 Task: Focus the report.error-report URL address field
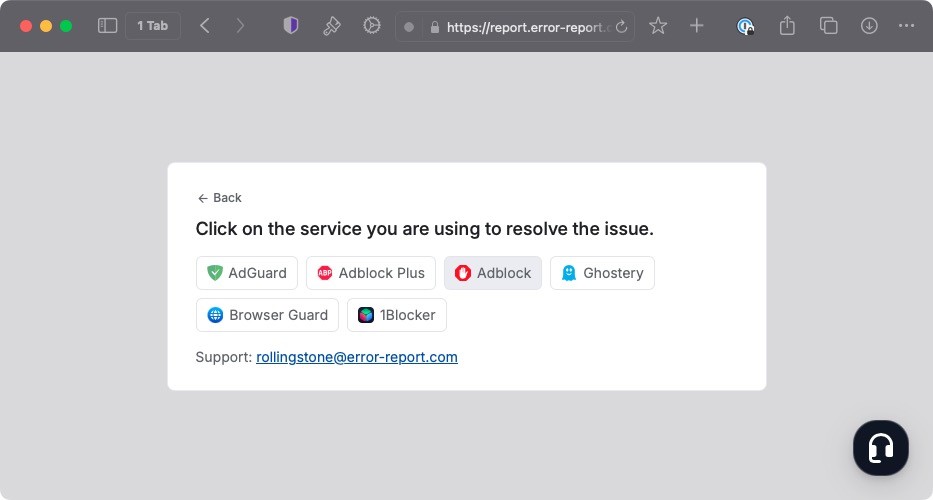tap(515, 27)
